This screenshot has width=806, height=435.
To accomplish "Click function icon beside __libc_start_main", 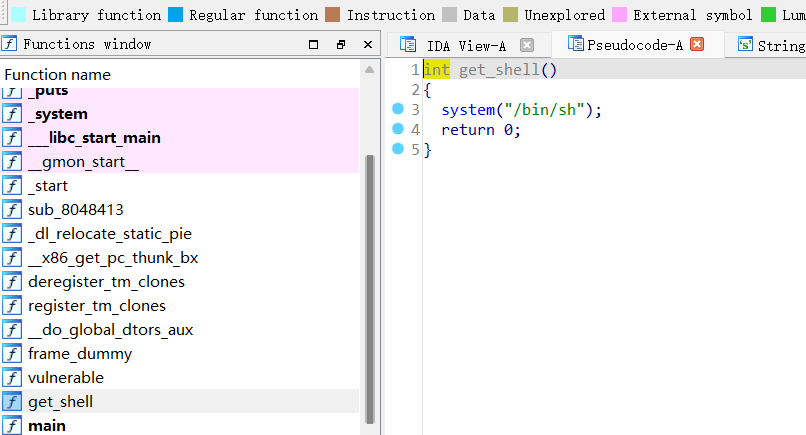I will click(12, 138).
